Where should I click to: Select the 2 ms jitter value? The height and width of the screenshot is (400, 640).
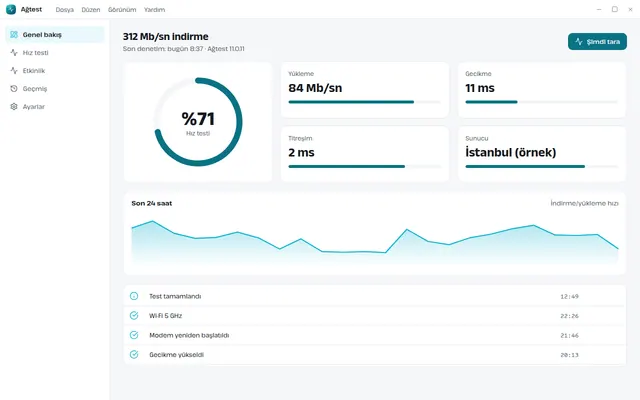pos(301,153)
